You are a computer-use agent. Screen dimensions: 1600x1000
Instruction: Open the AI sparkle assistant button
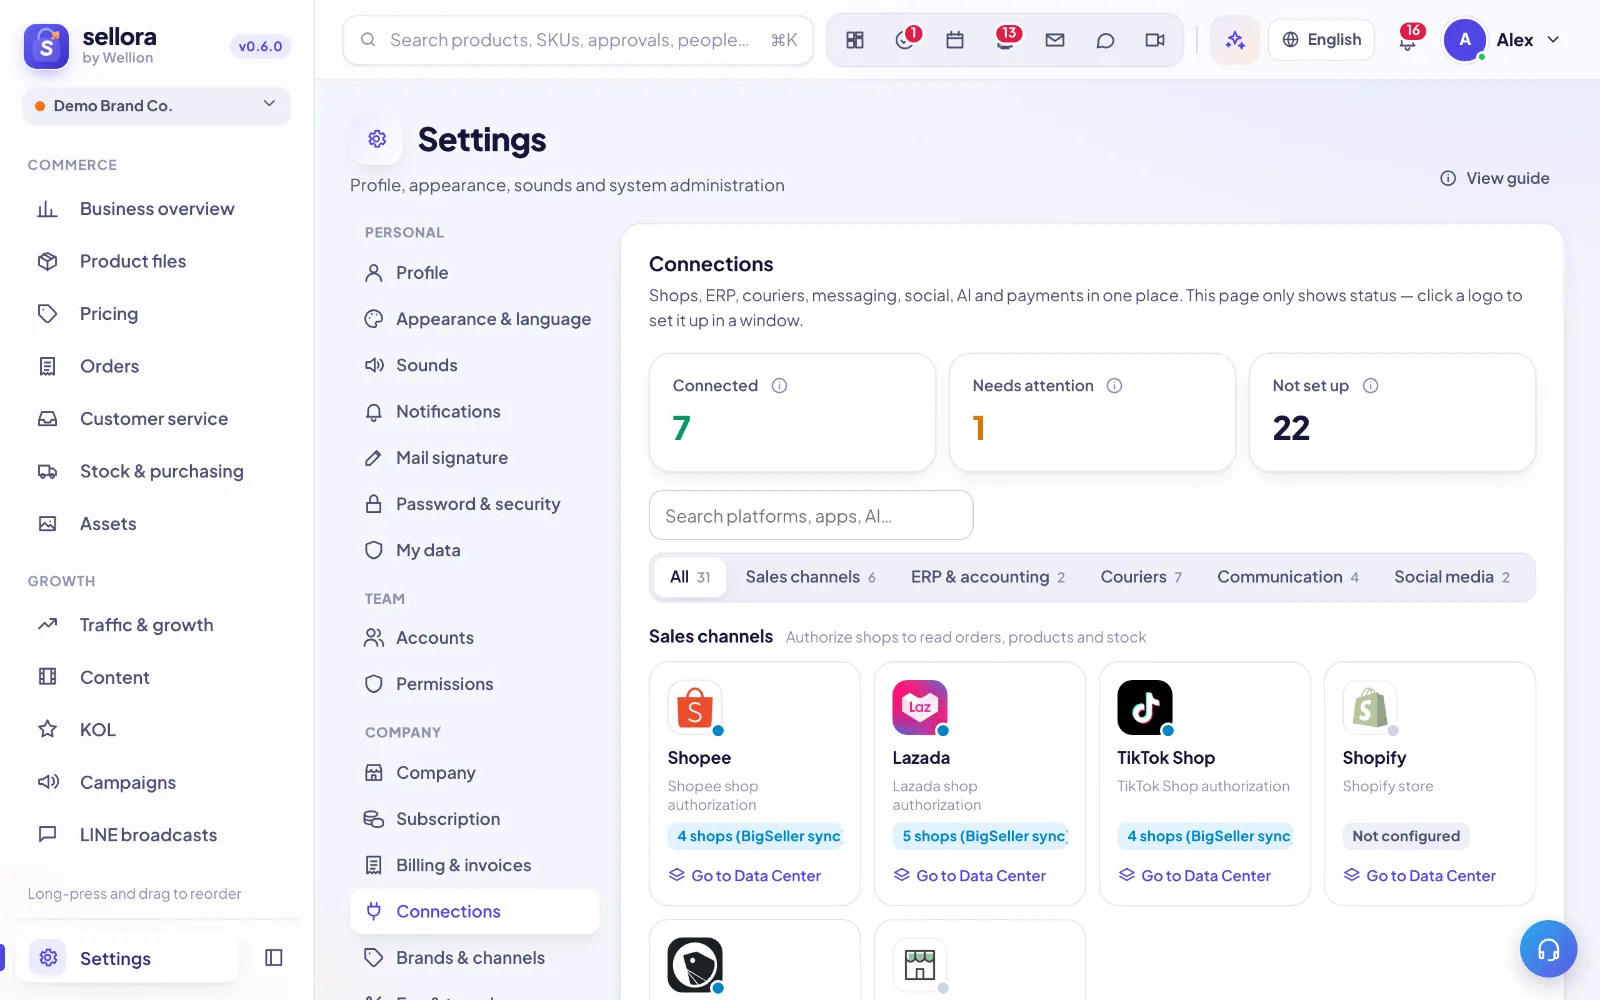coord(1235,40)
